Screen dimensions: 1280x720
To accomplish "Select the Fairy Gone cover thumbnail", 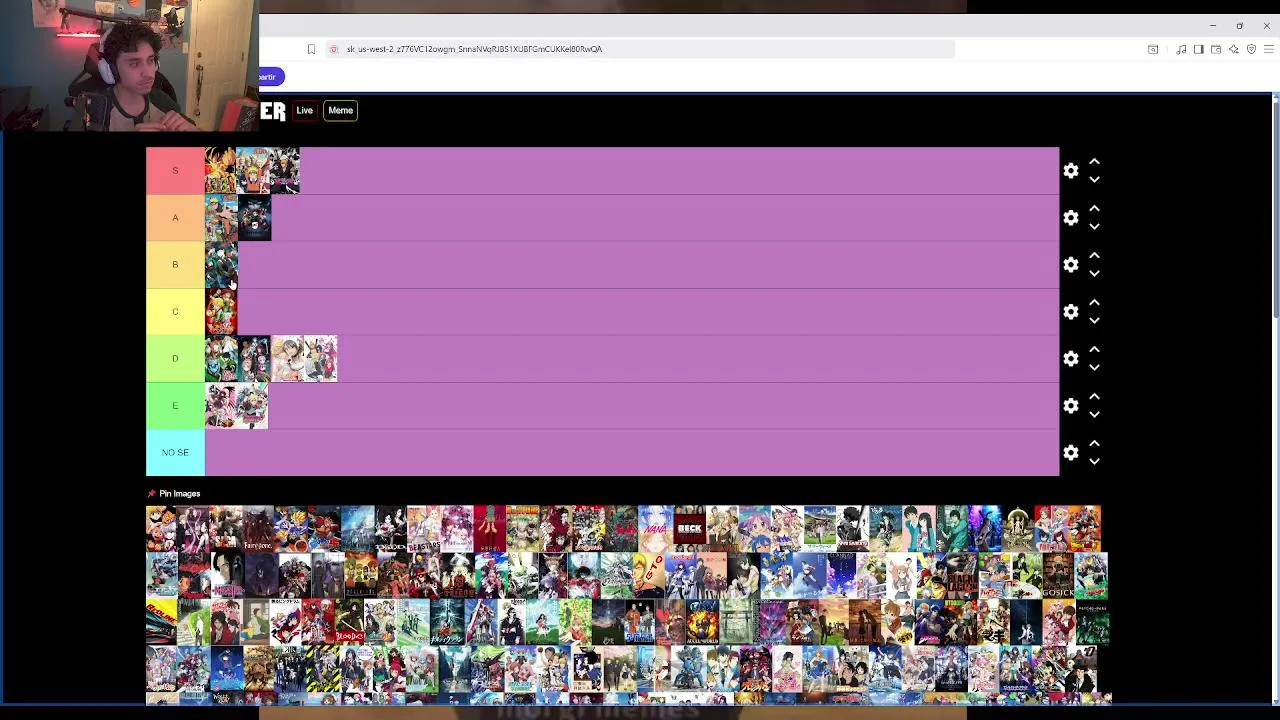I will click(258, 529).
